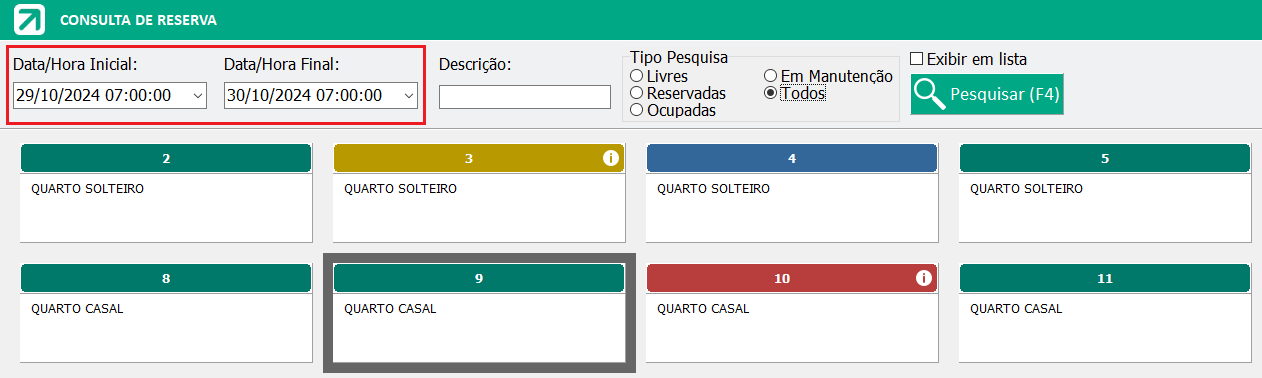Expand the Data/Hora Inicial dropdown
Viewport: 1262px width, 378px height.
[x=197, y=96]
